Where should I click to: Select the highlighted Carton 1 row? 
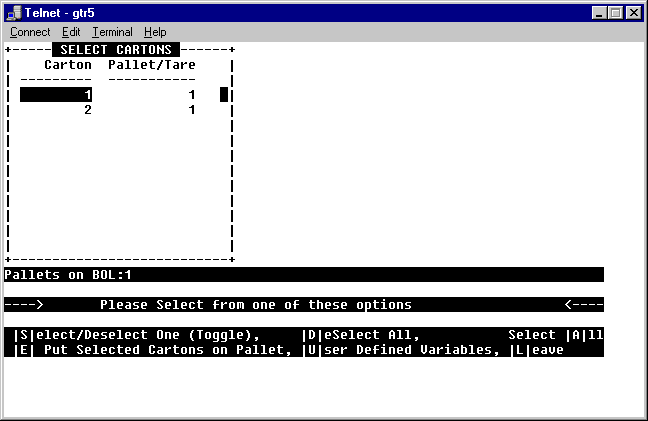click(x=56, y=95)
